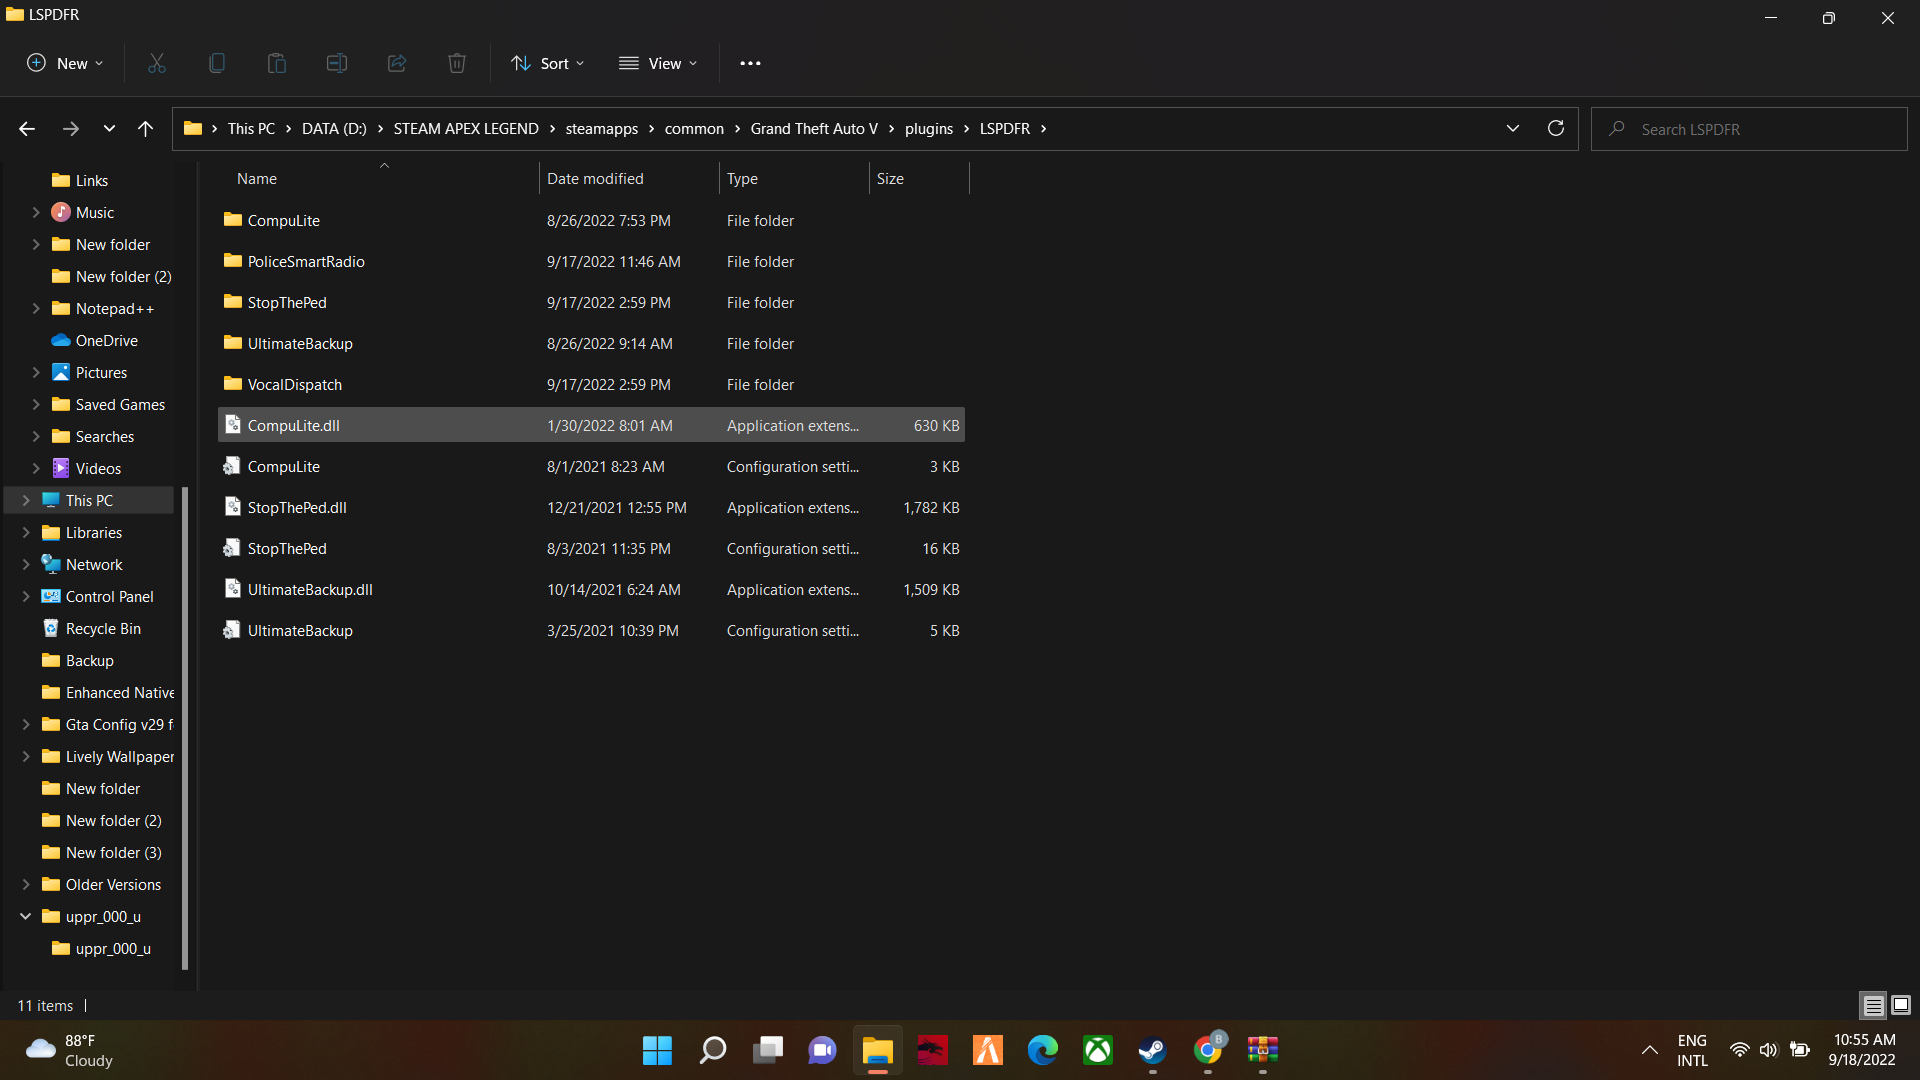Open the New item menu
The height and width of the screenshot is (1080, 1920).
tap(64, 63)
